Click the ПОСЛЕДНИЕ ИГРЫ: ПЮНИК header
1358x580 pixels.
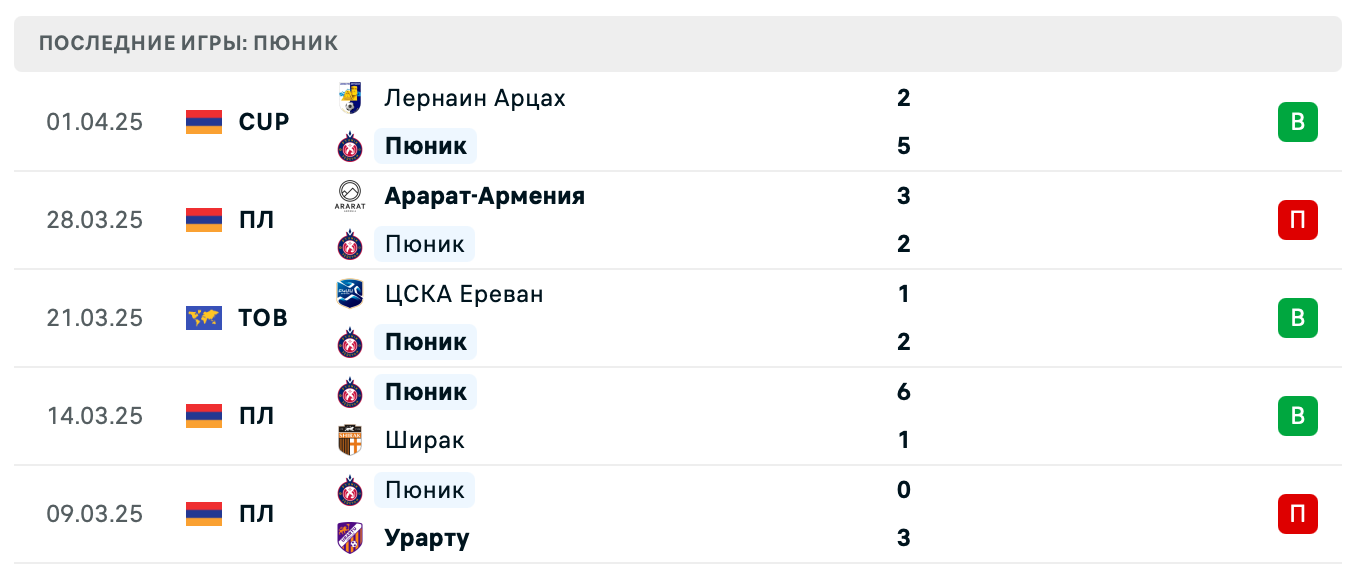click(x=189, y=43)
